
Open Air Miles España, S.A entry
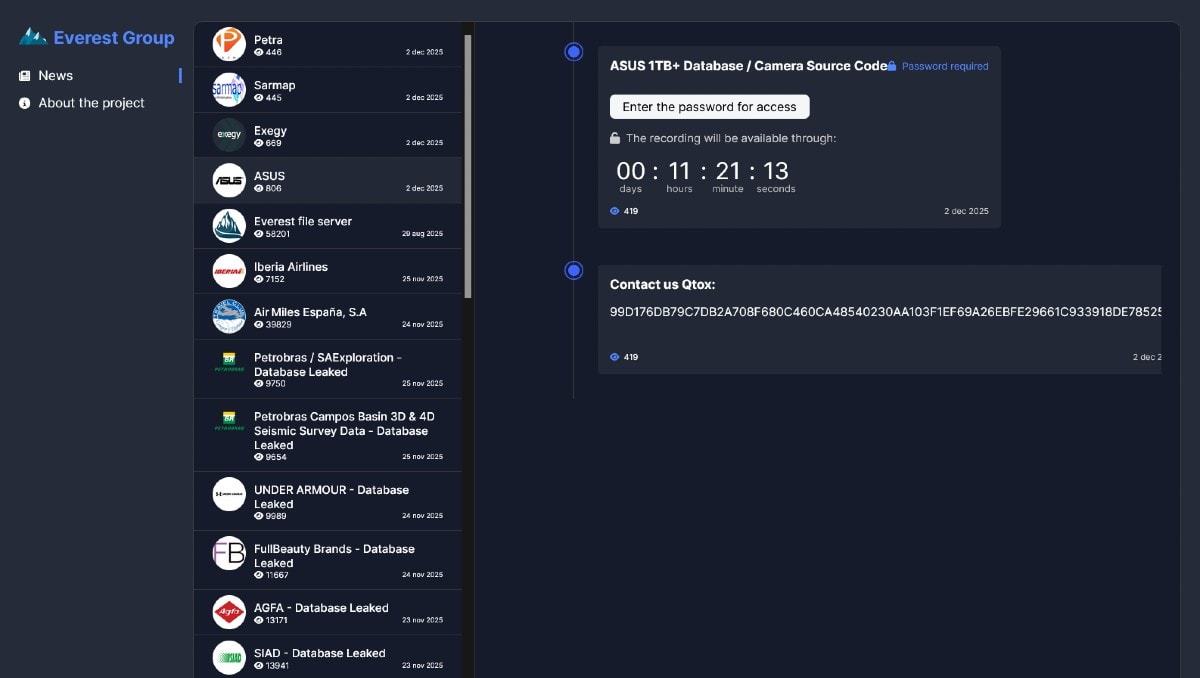click(x=328, y=316)
